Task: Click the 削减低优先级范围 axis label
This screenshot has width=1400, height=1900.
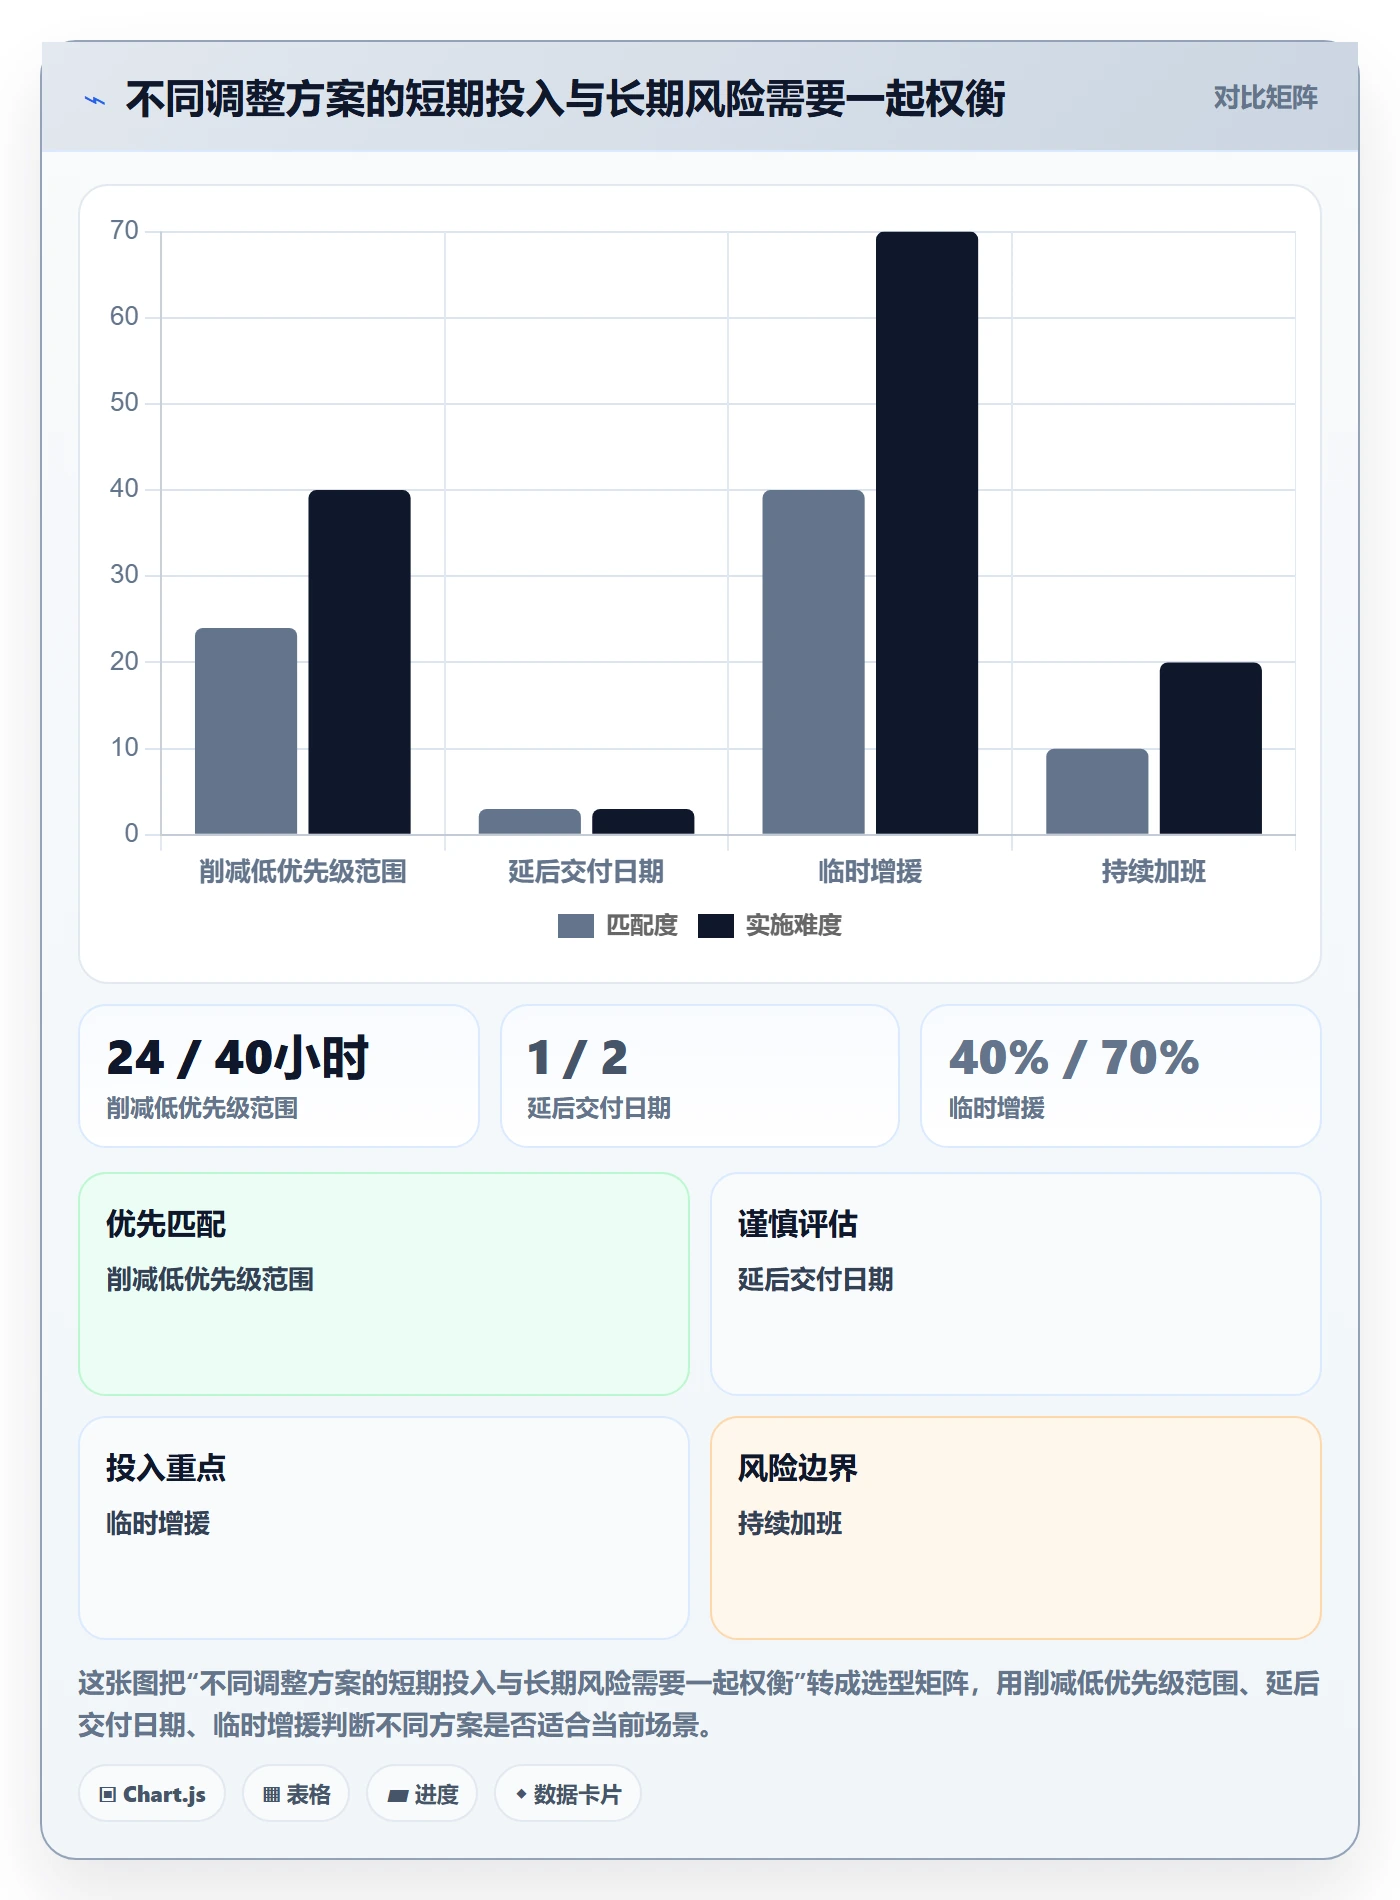Action: click(303, 872)
